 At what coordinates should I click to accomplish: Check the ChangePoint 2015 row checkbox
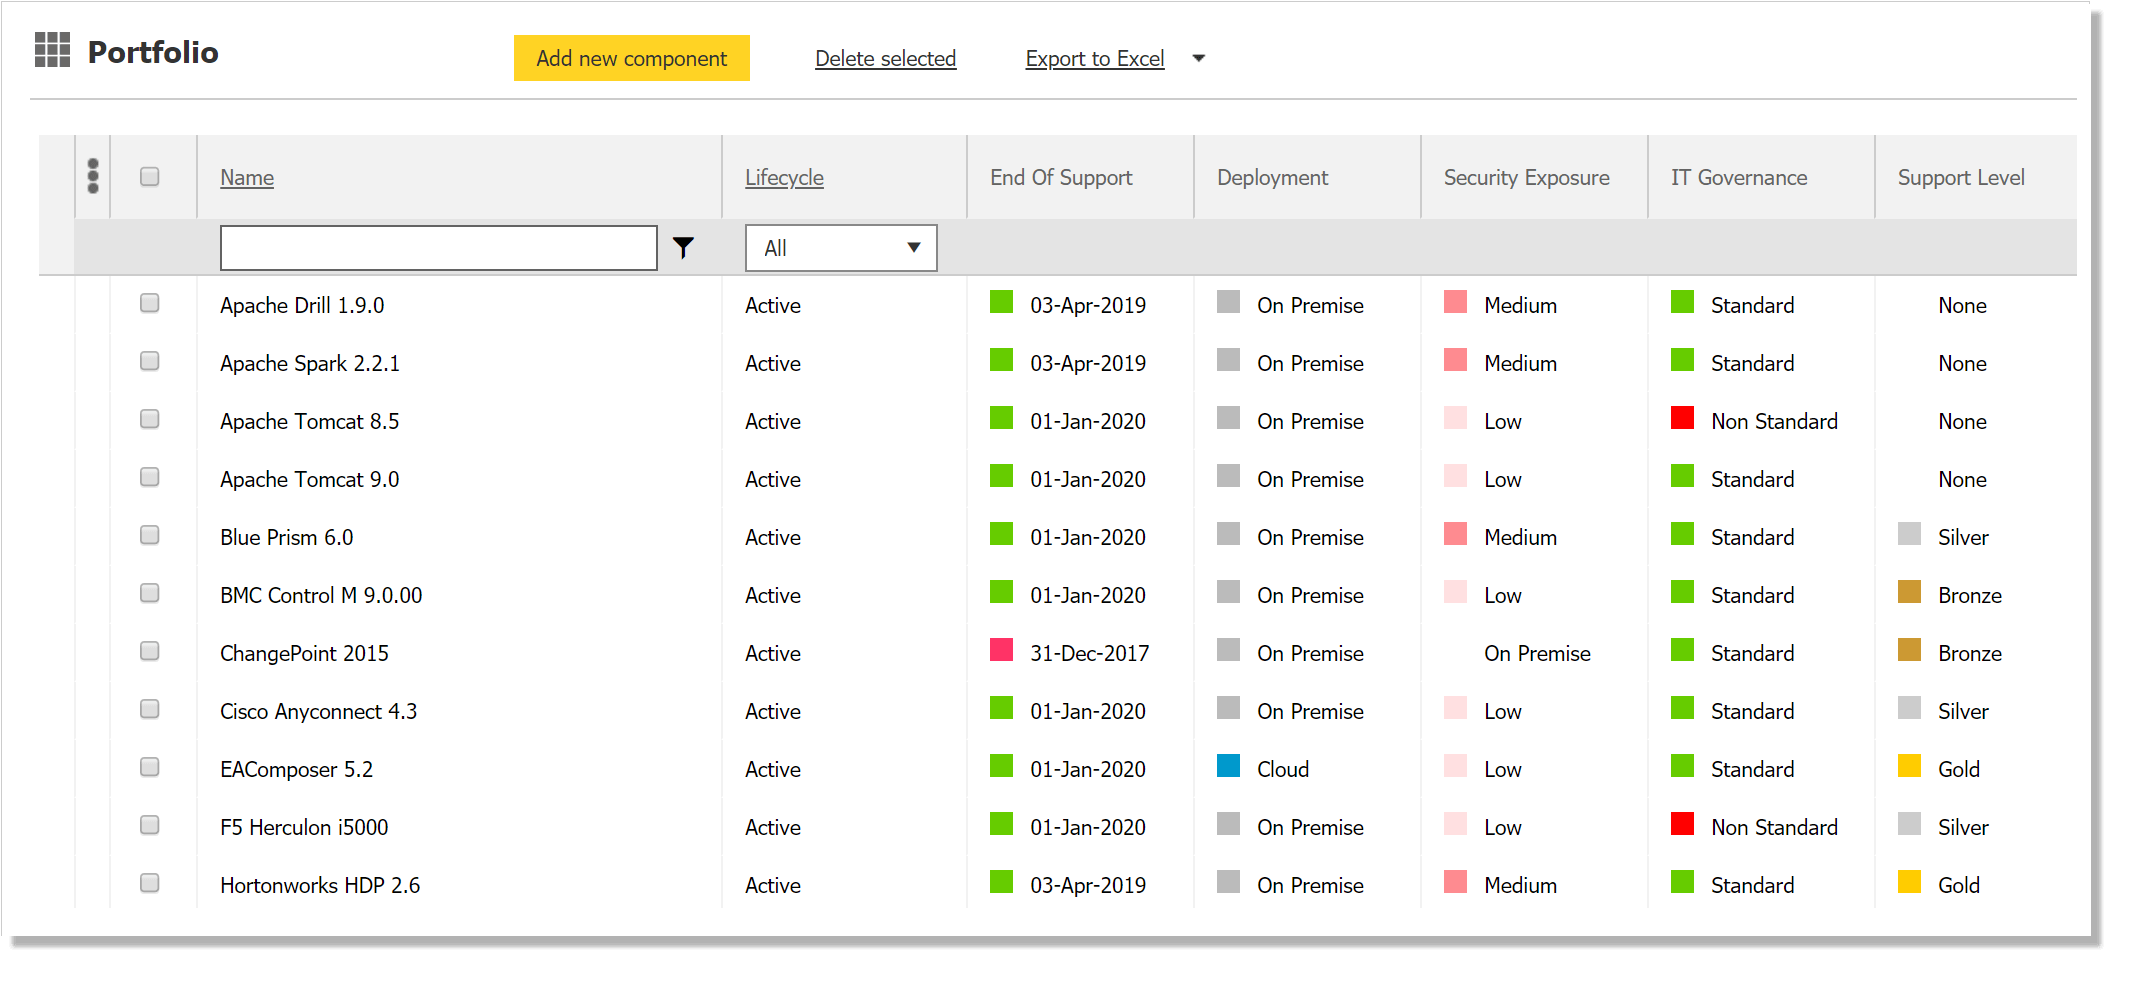pyautogui.click(x=150, y=651)
